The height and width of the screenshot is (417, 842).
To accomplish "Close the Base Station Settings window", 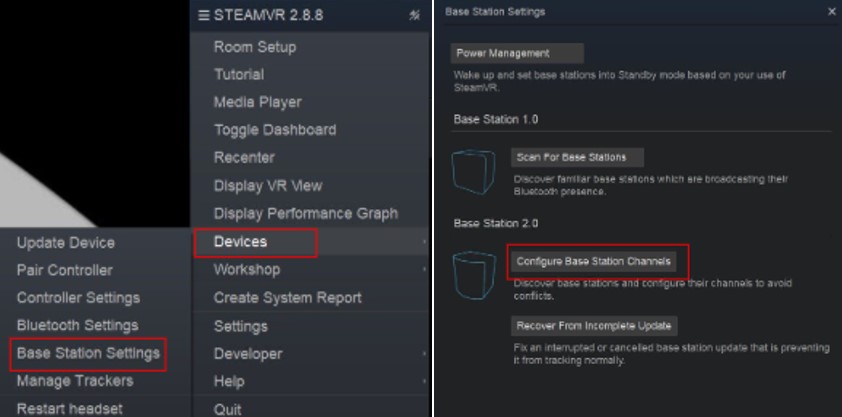I will (x=831, y=12).
